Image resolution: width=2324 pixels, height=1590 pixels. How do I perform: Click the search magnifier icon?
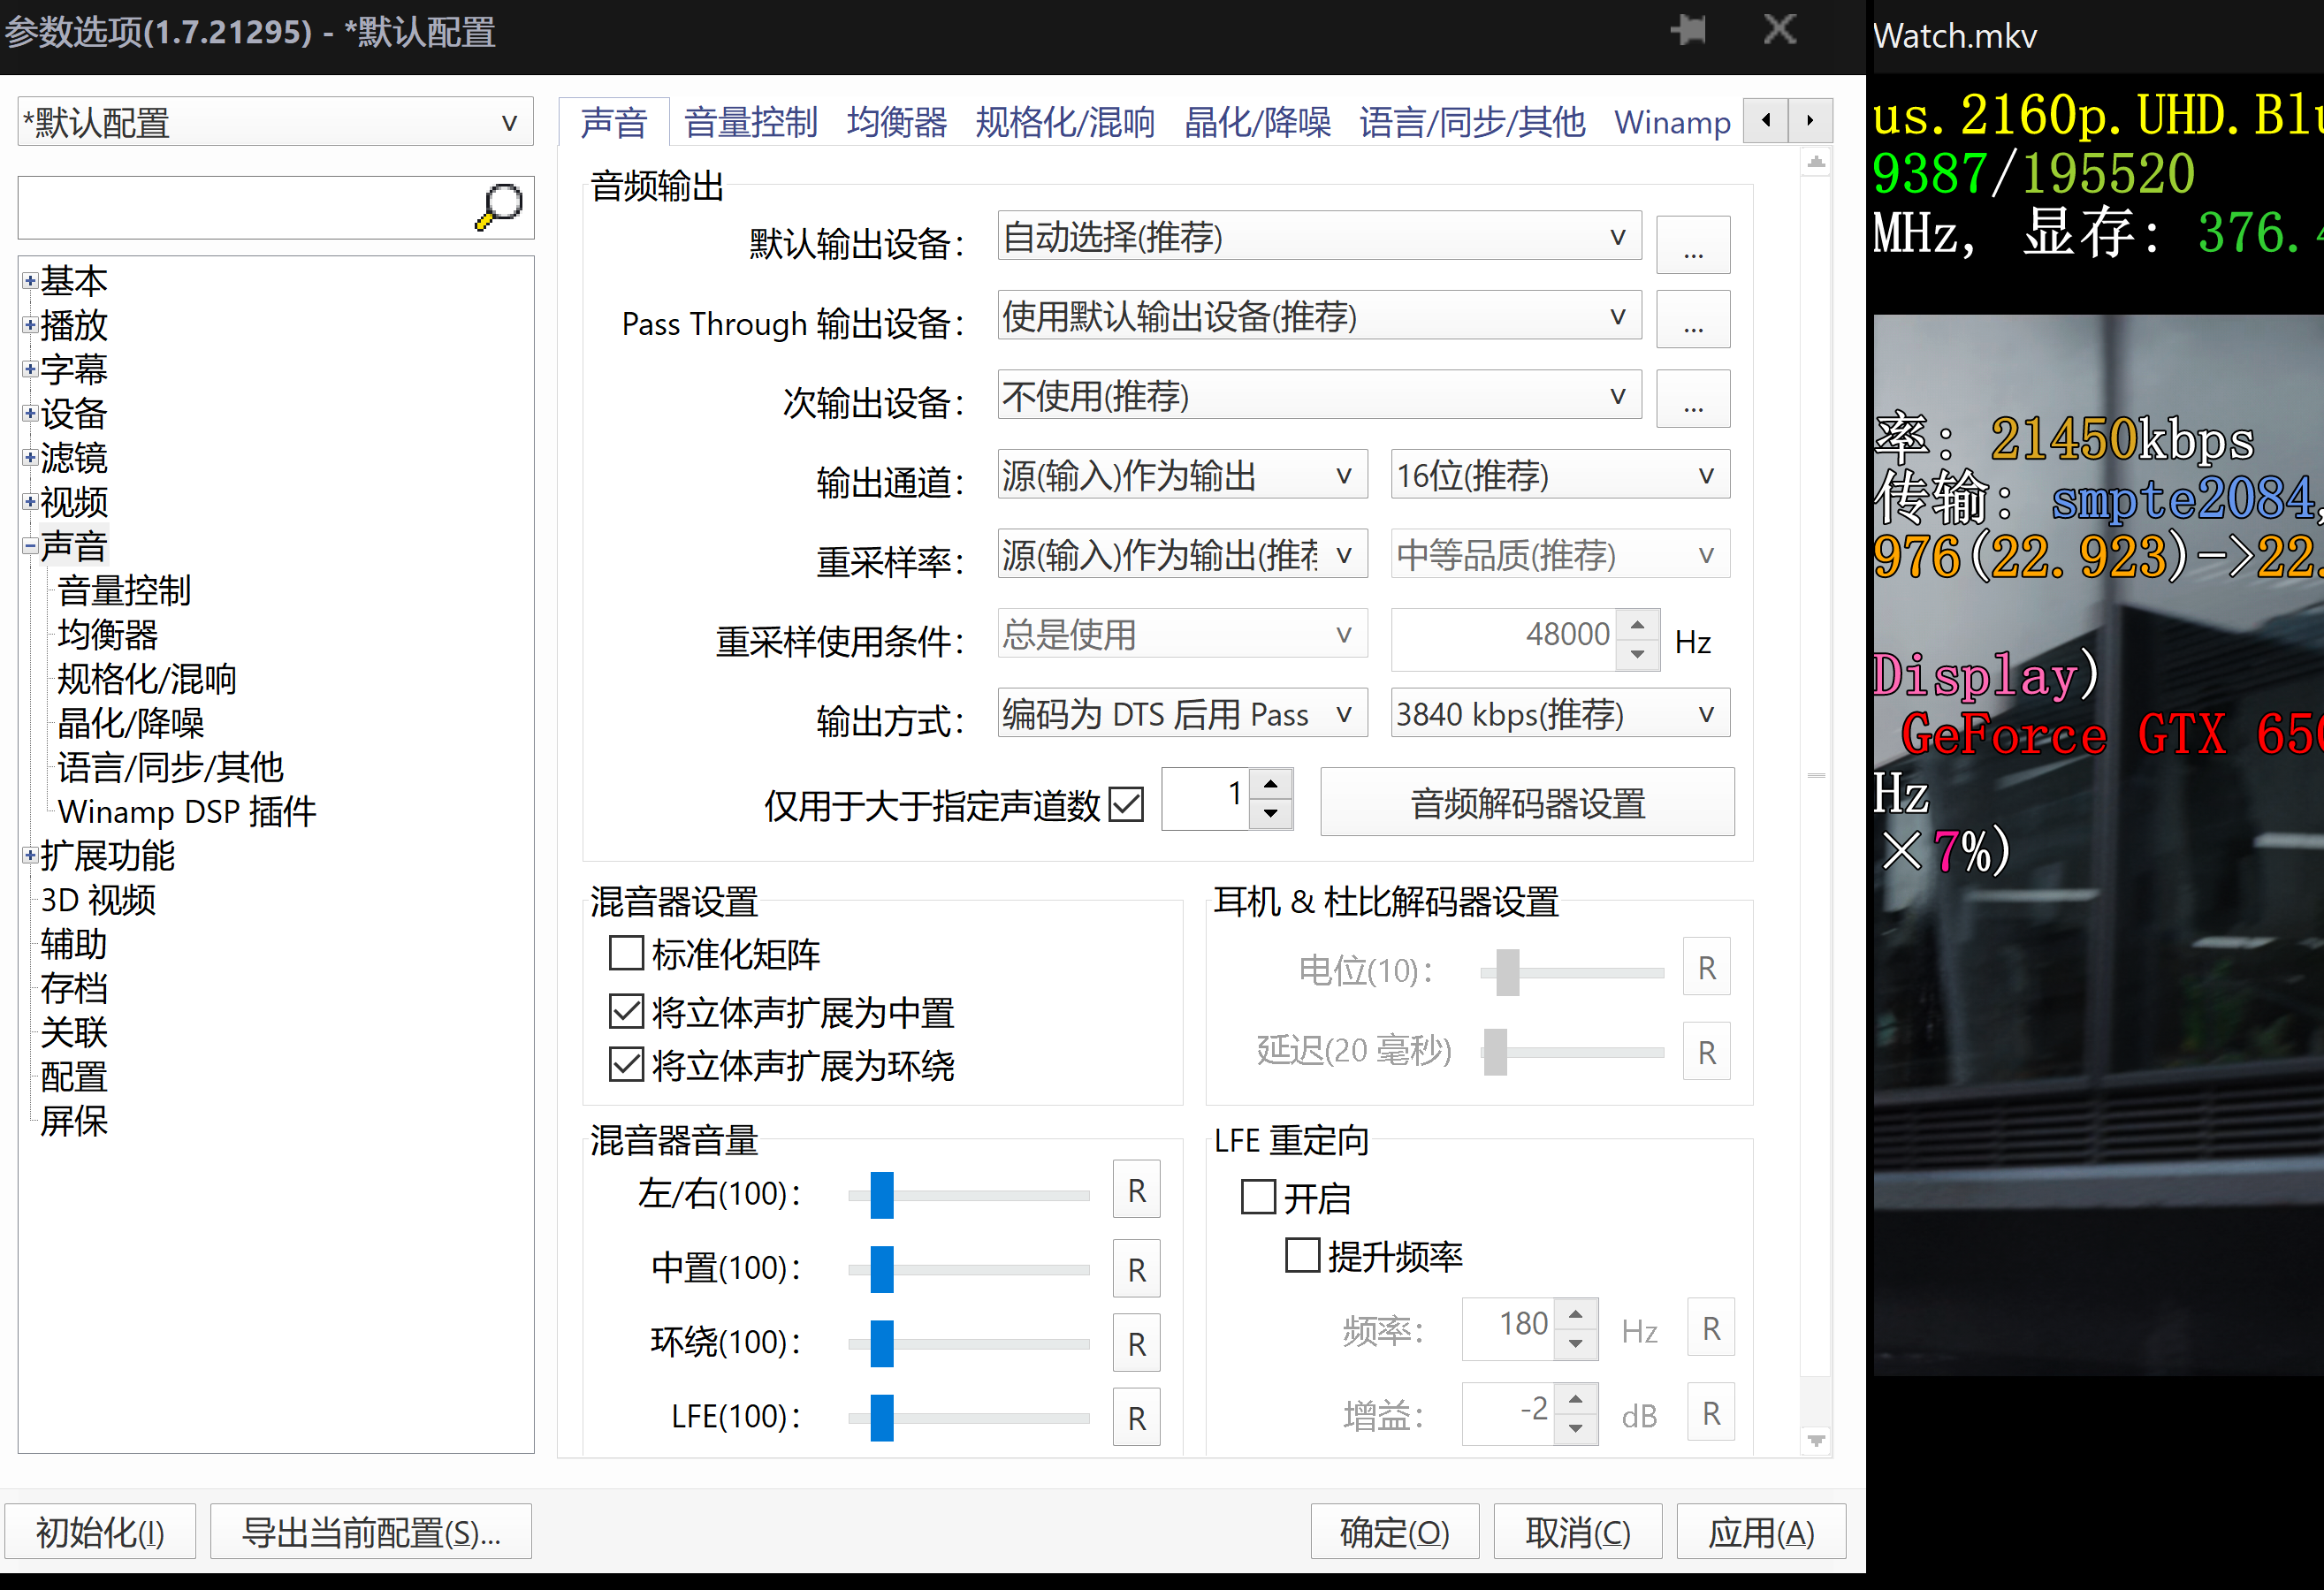coord(498,207)
